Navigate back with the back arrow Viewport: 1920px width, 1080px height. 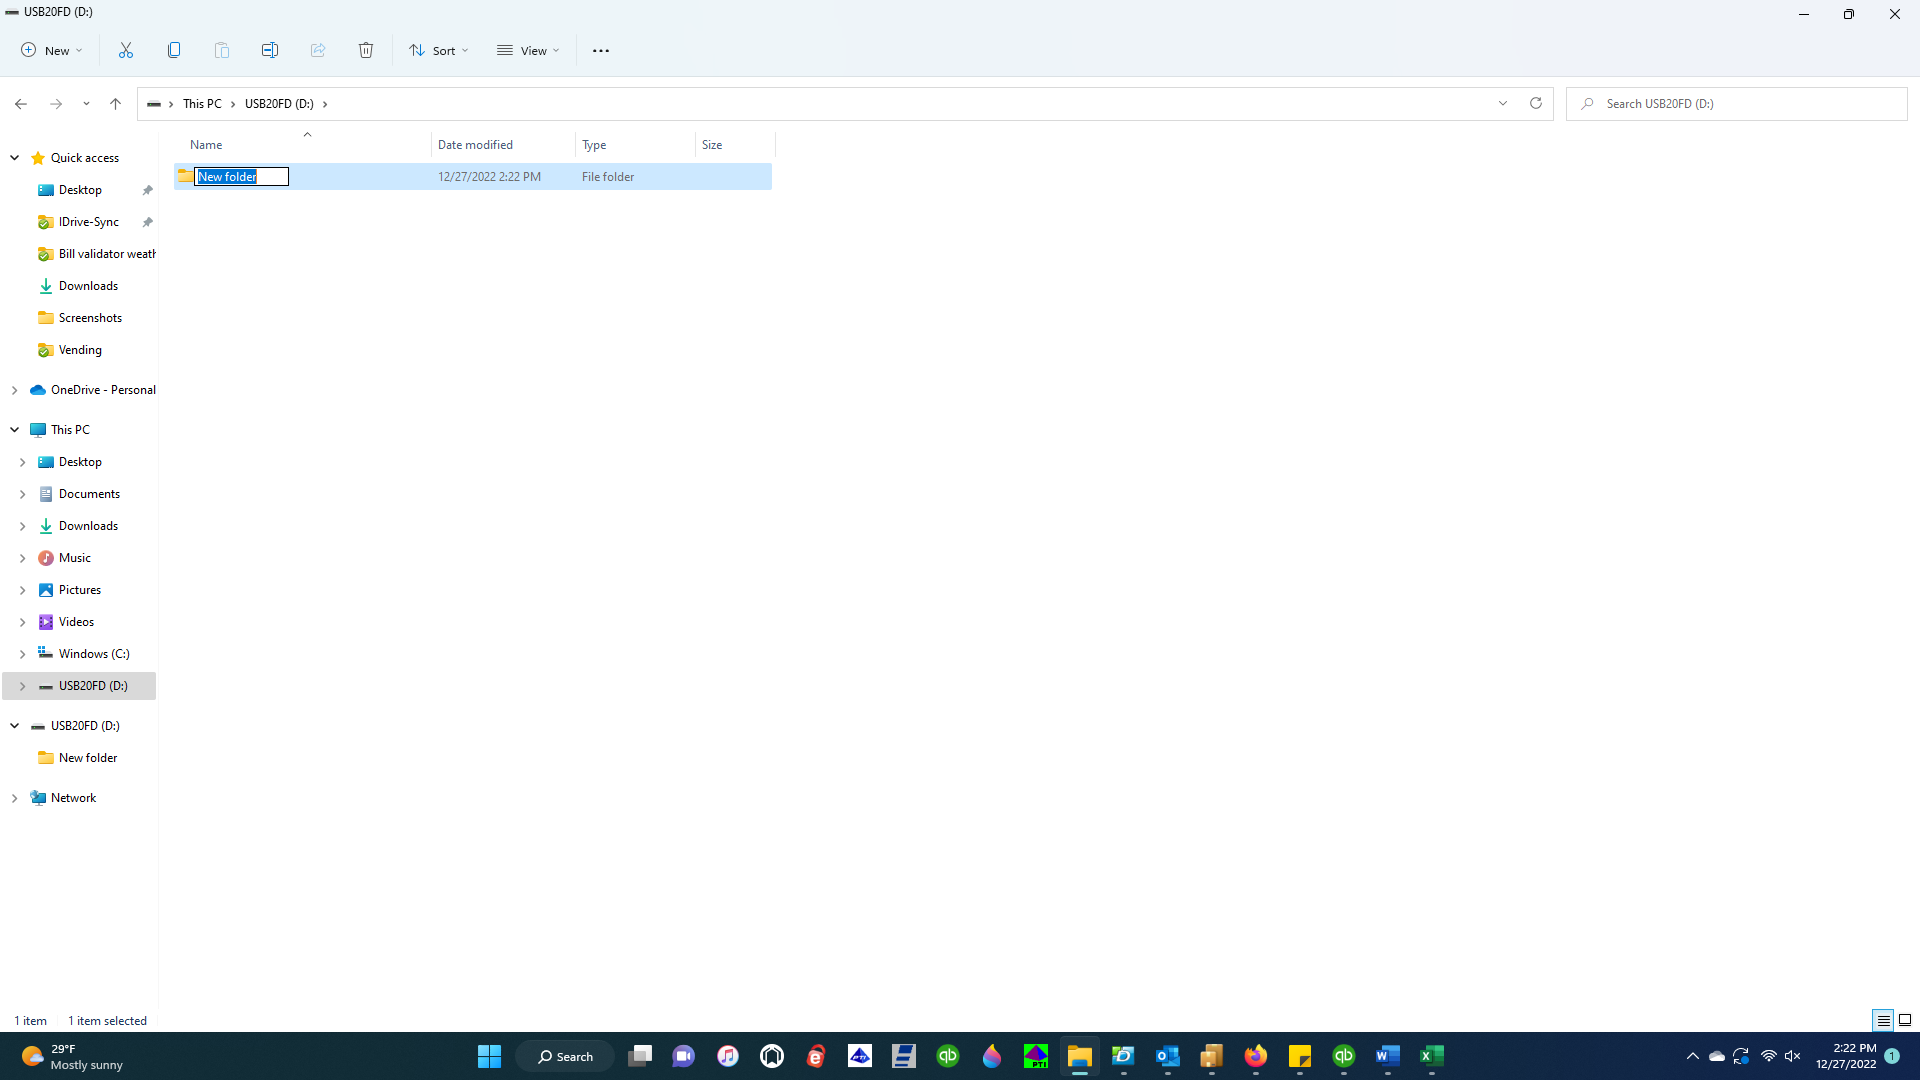(x=21, y=103)
